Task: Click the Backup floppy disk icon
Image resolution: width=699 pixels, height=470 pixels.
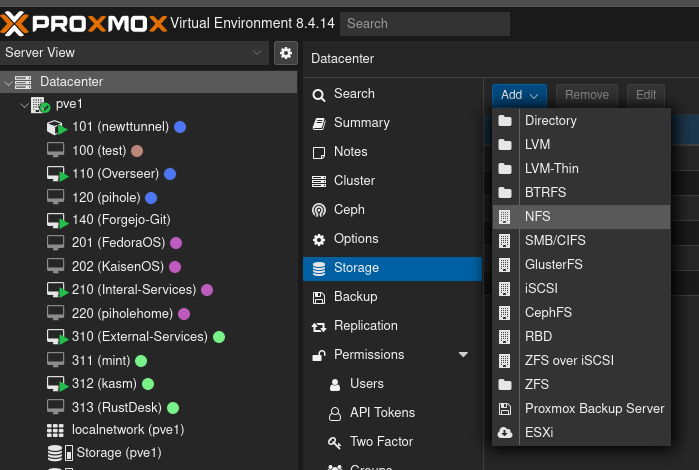Action: [319, 298]
